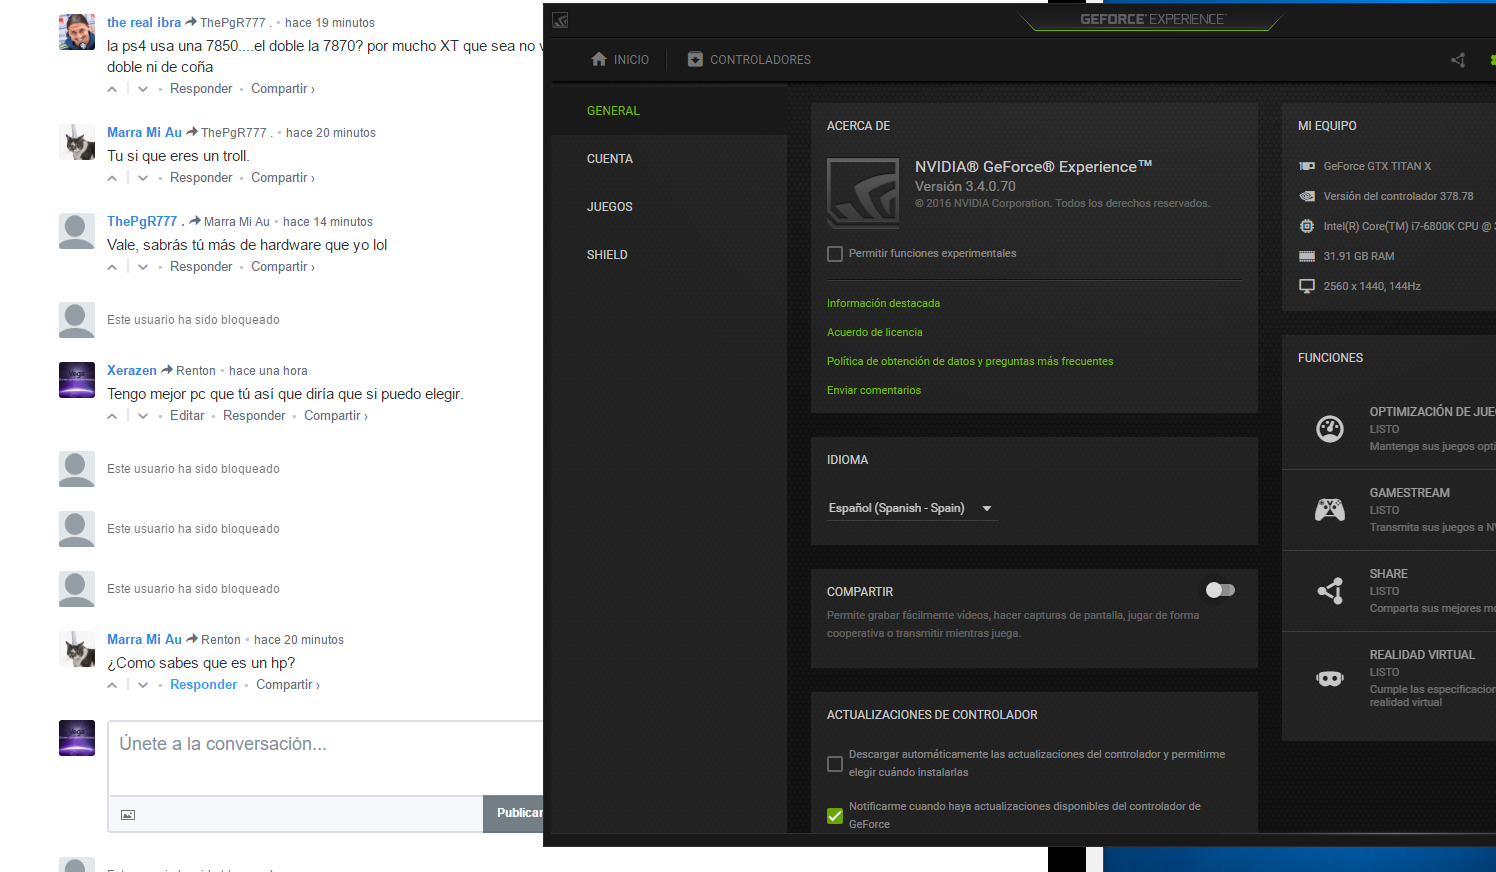Open the Idioma language dropdown
The height and width of the screenshot is (872, 1496).
click(x=910, y=508)
